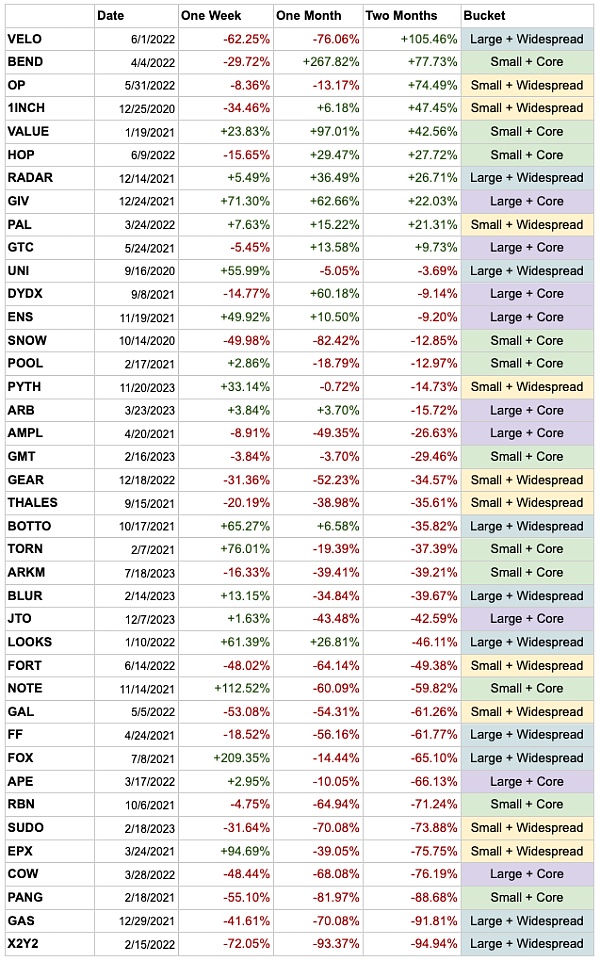Select the FOX one week +209.35% cell
Viewport: 600px width, 961px height.
pyautogui.click(x=238, y=758)
